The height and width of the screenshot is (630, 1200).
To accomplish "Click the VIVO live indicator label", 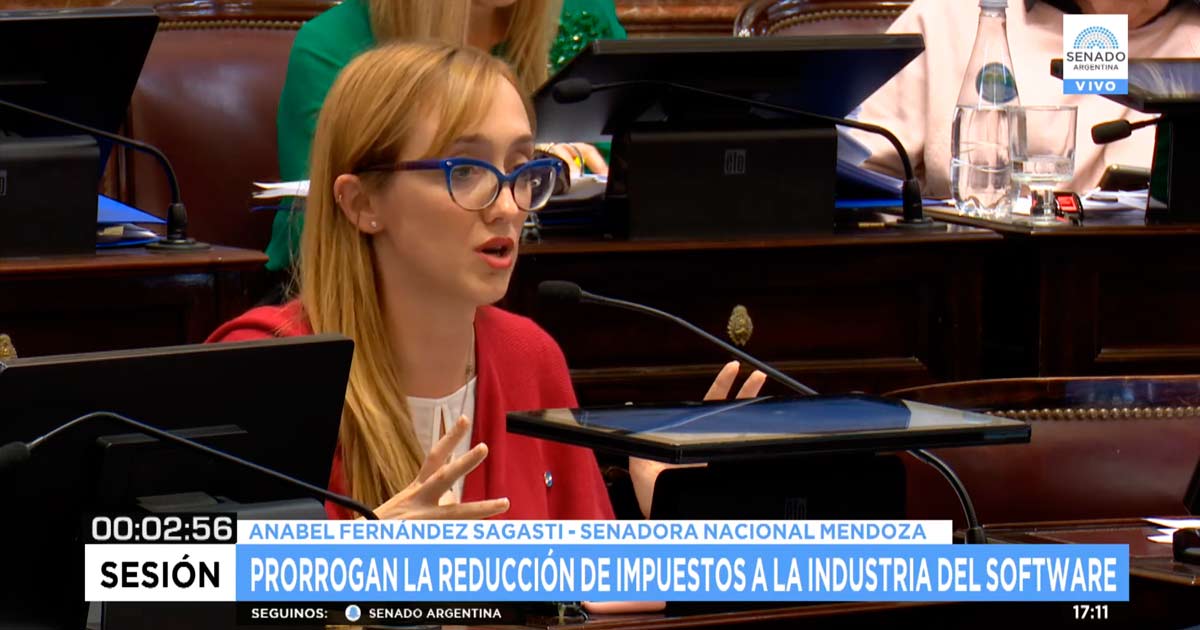I will 1095,87.
